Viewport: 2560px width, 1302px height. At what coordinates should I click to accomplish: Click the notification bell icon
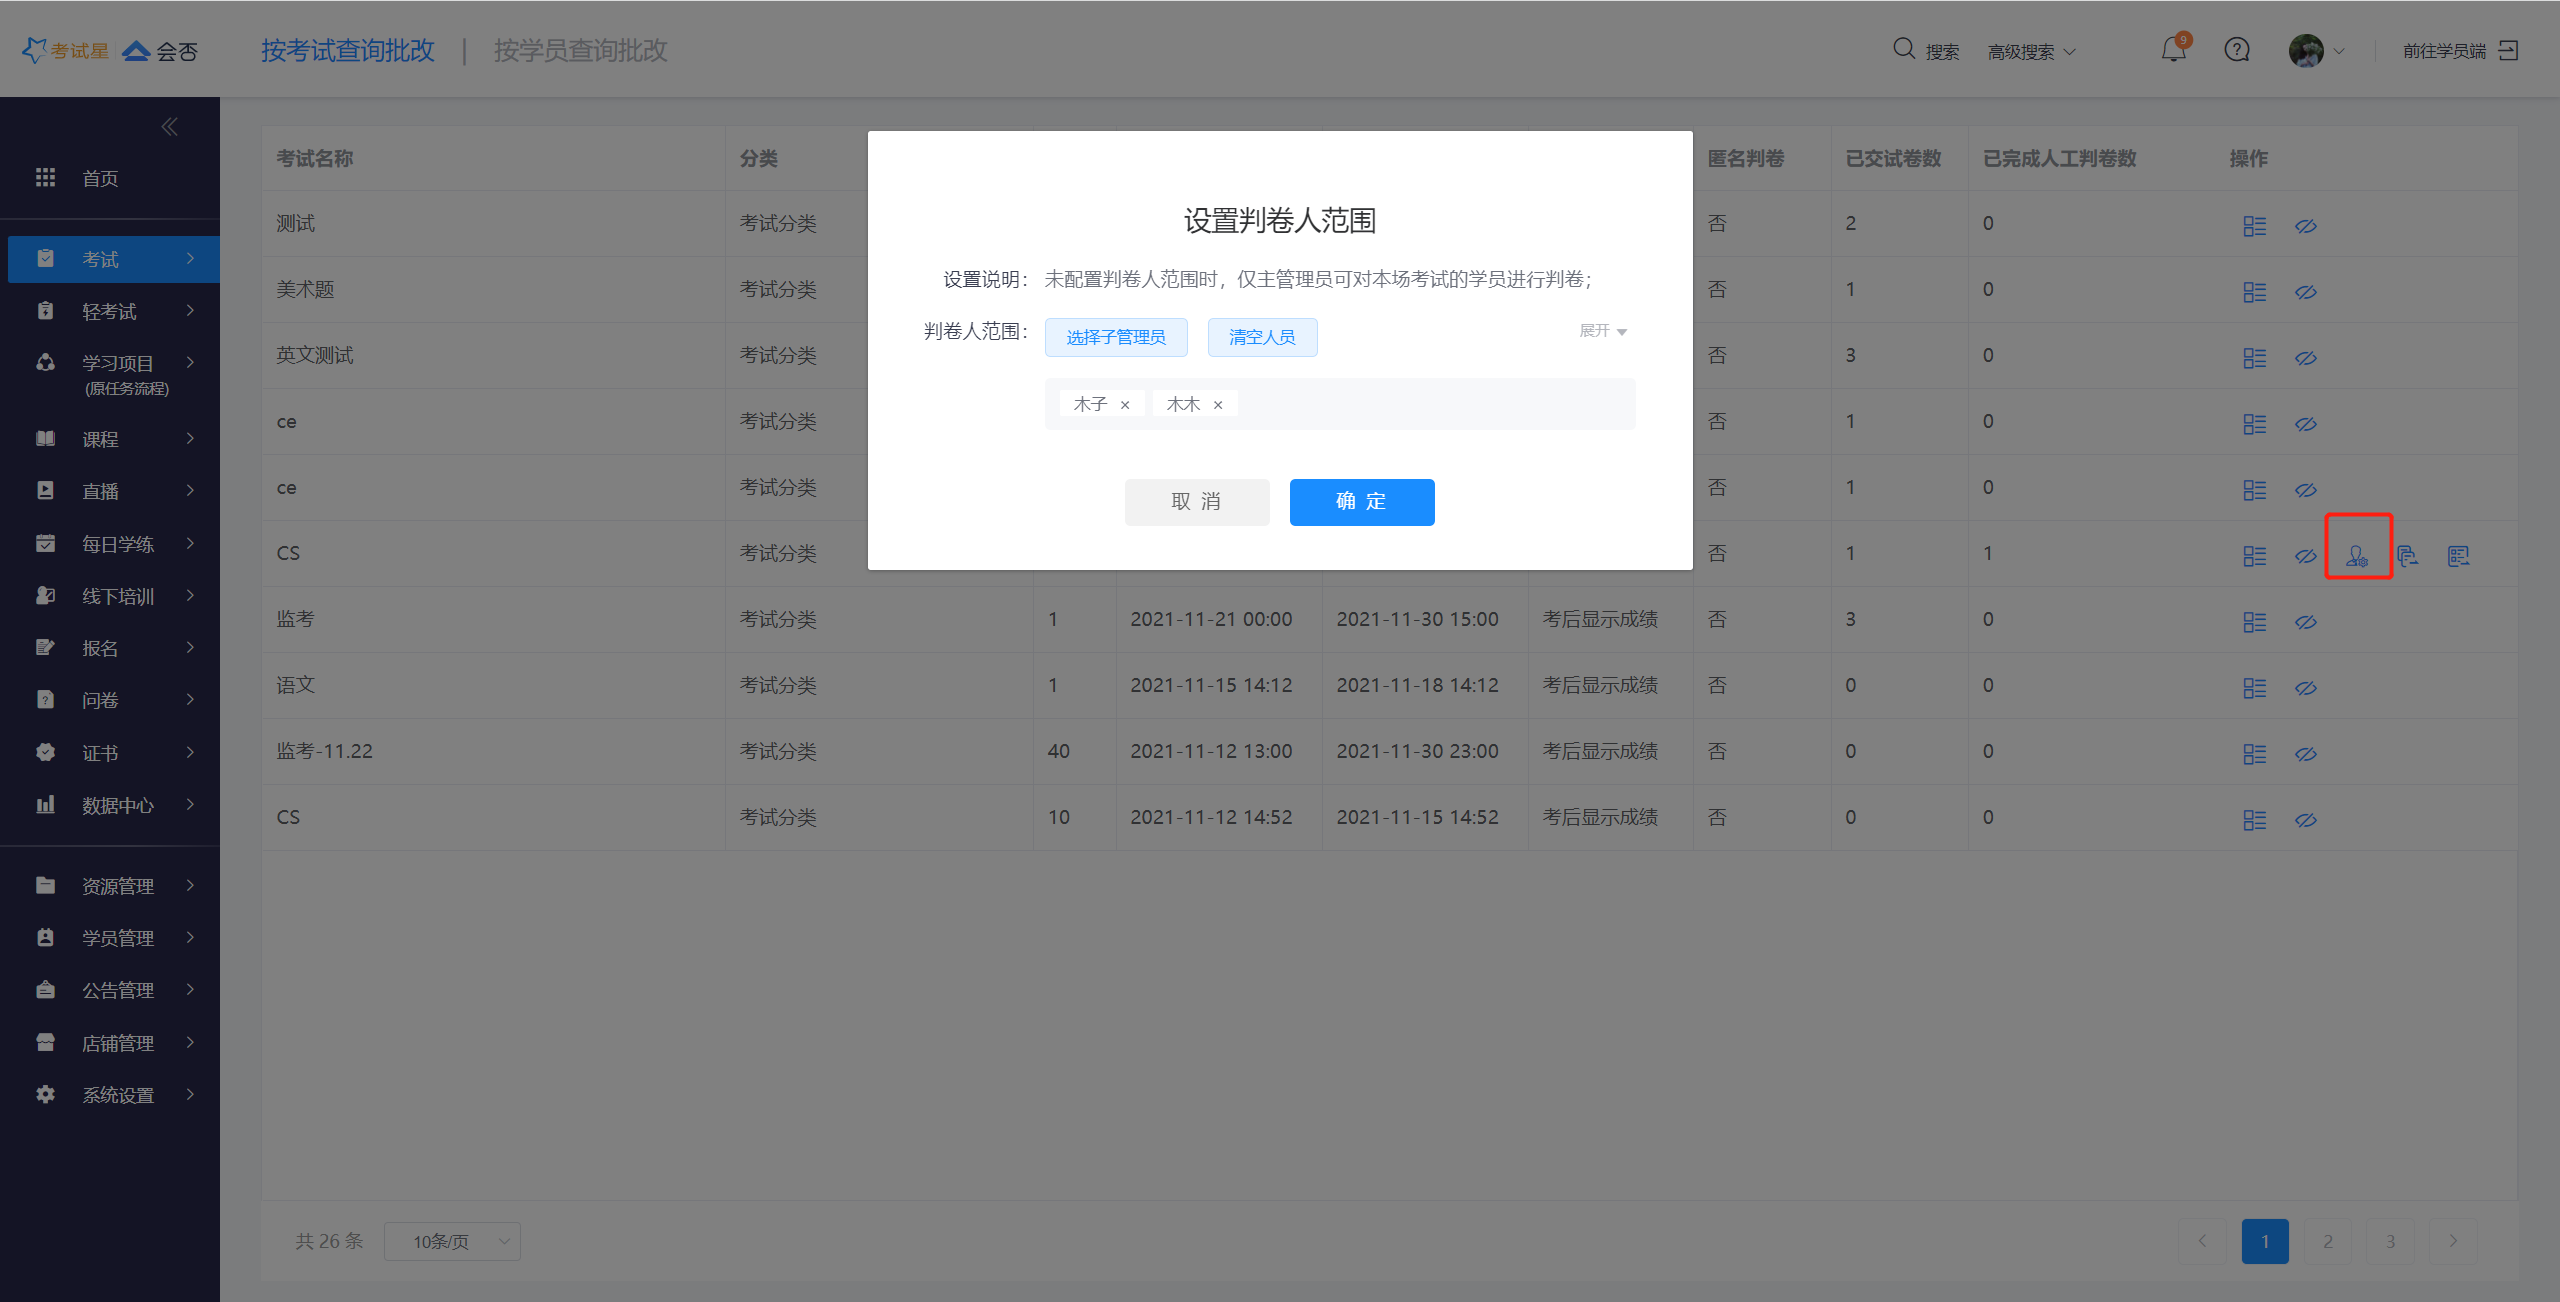pos(2173,49)
